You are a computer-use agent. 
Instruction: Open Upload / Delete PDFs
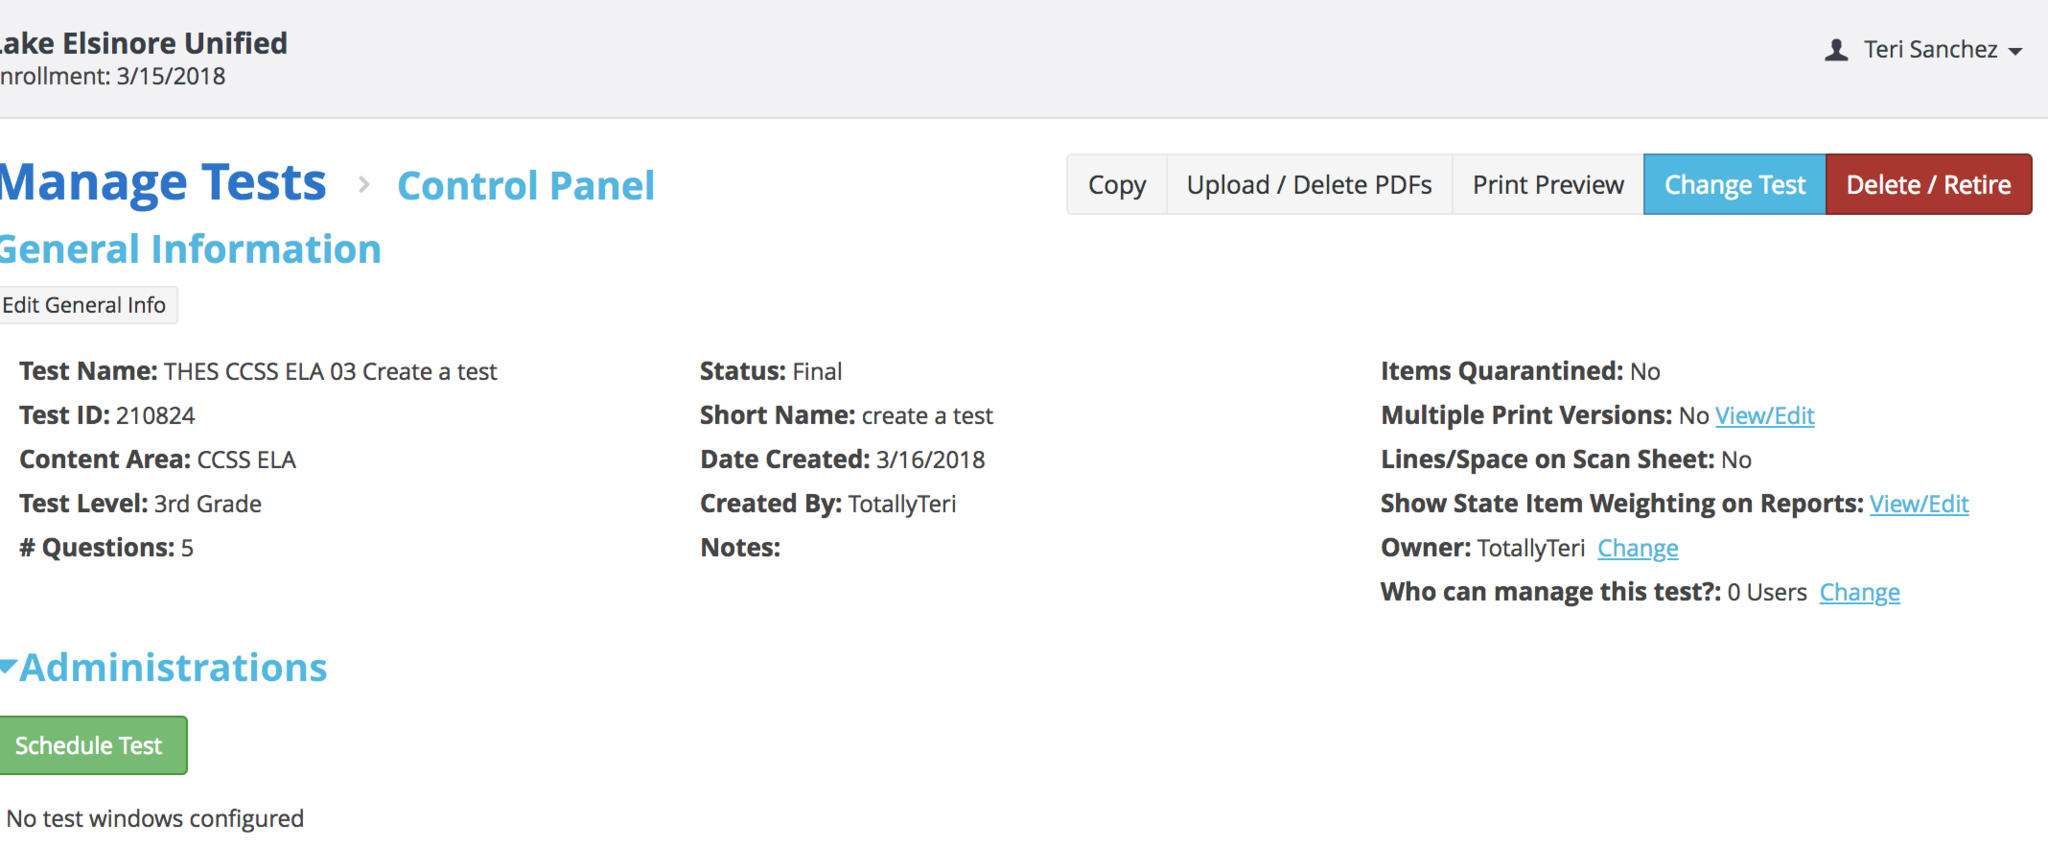point(1309,185)
